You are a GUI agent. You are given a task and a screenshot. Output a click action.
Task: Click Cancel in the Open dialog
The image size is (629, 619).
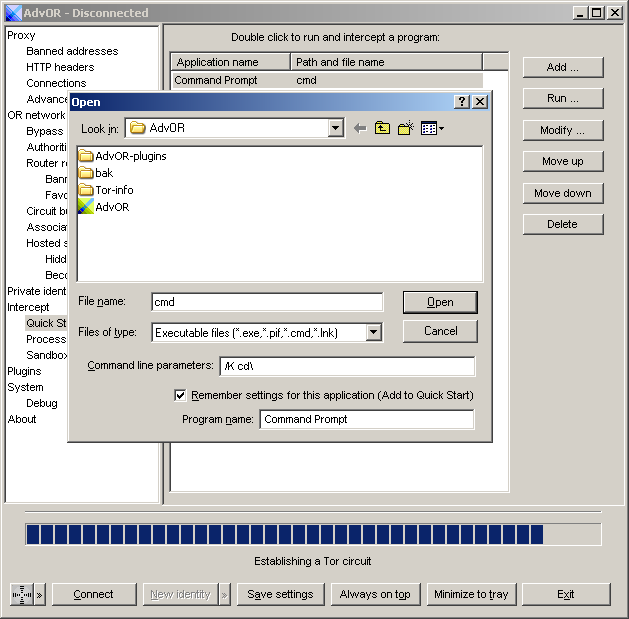tap(440, 331)
